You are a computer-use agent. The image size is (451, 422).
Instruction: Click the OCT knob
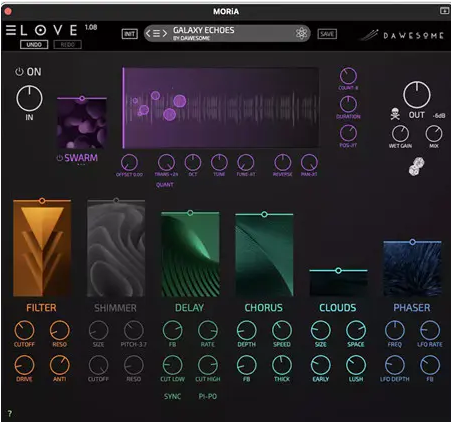193,163
